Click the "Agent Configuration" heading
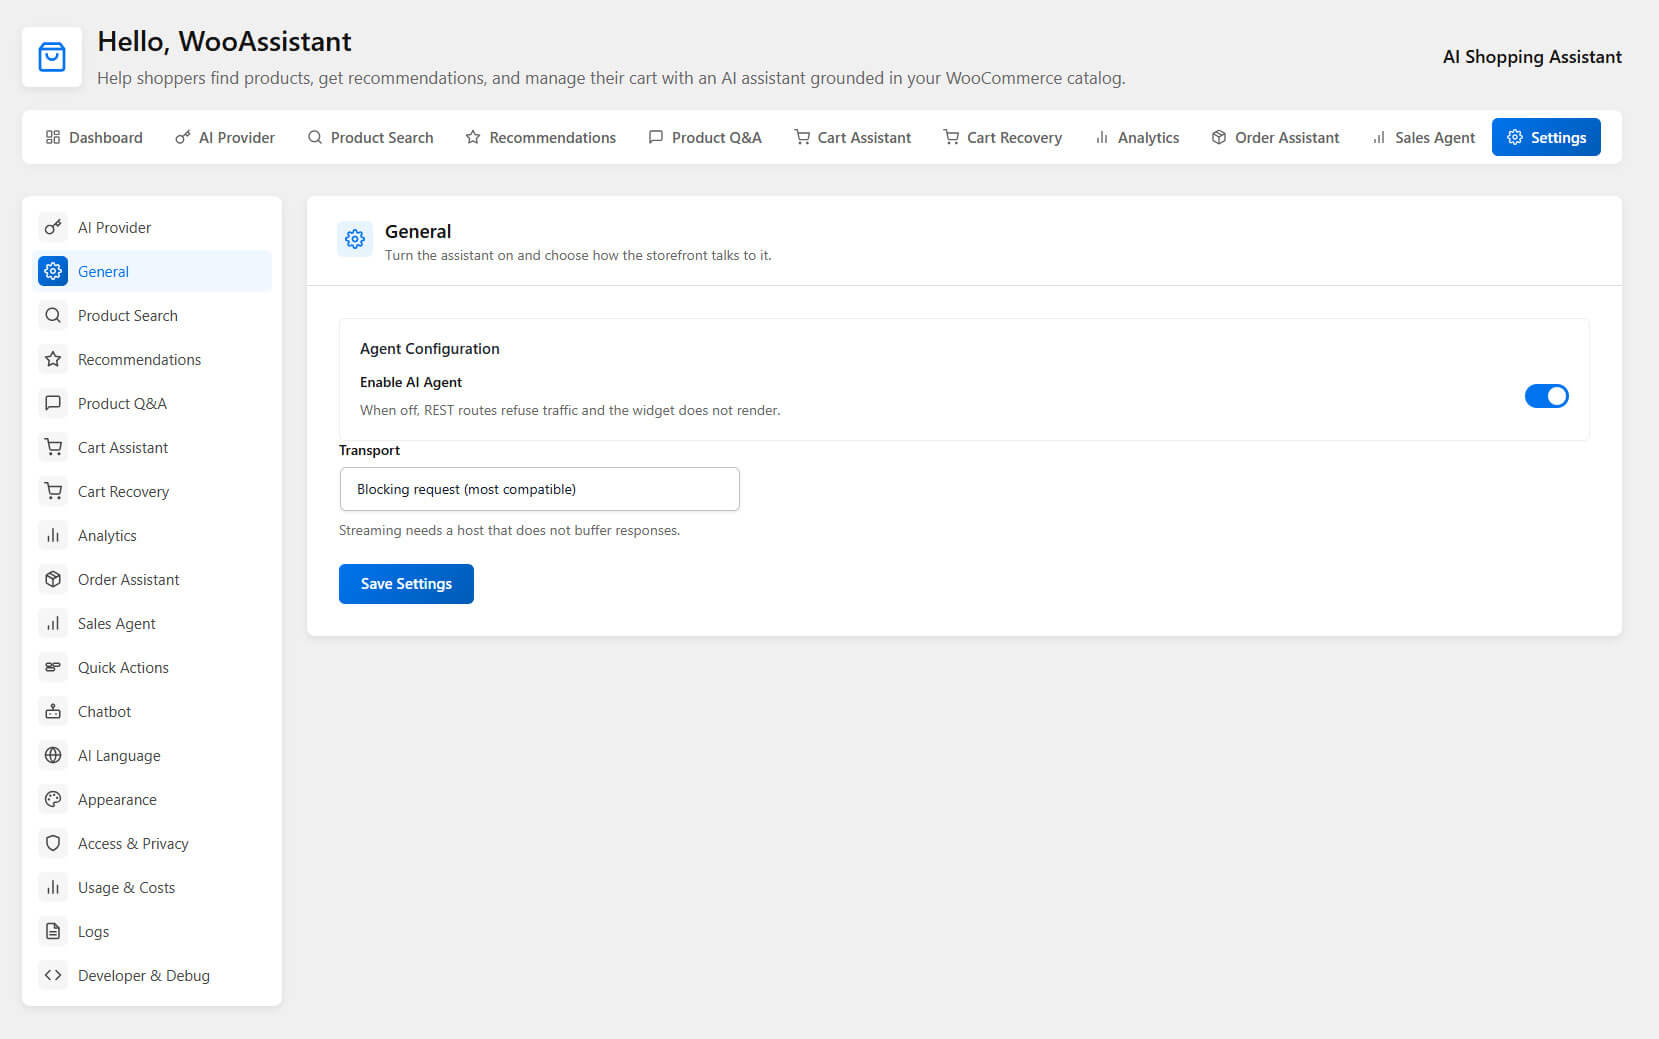This screenshot has width=1659, height=1039. (430, 349)
